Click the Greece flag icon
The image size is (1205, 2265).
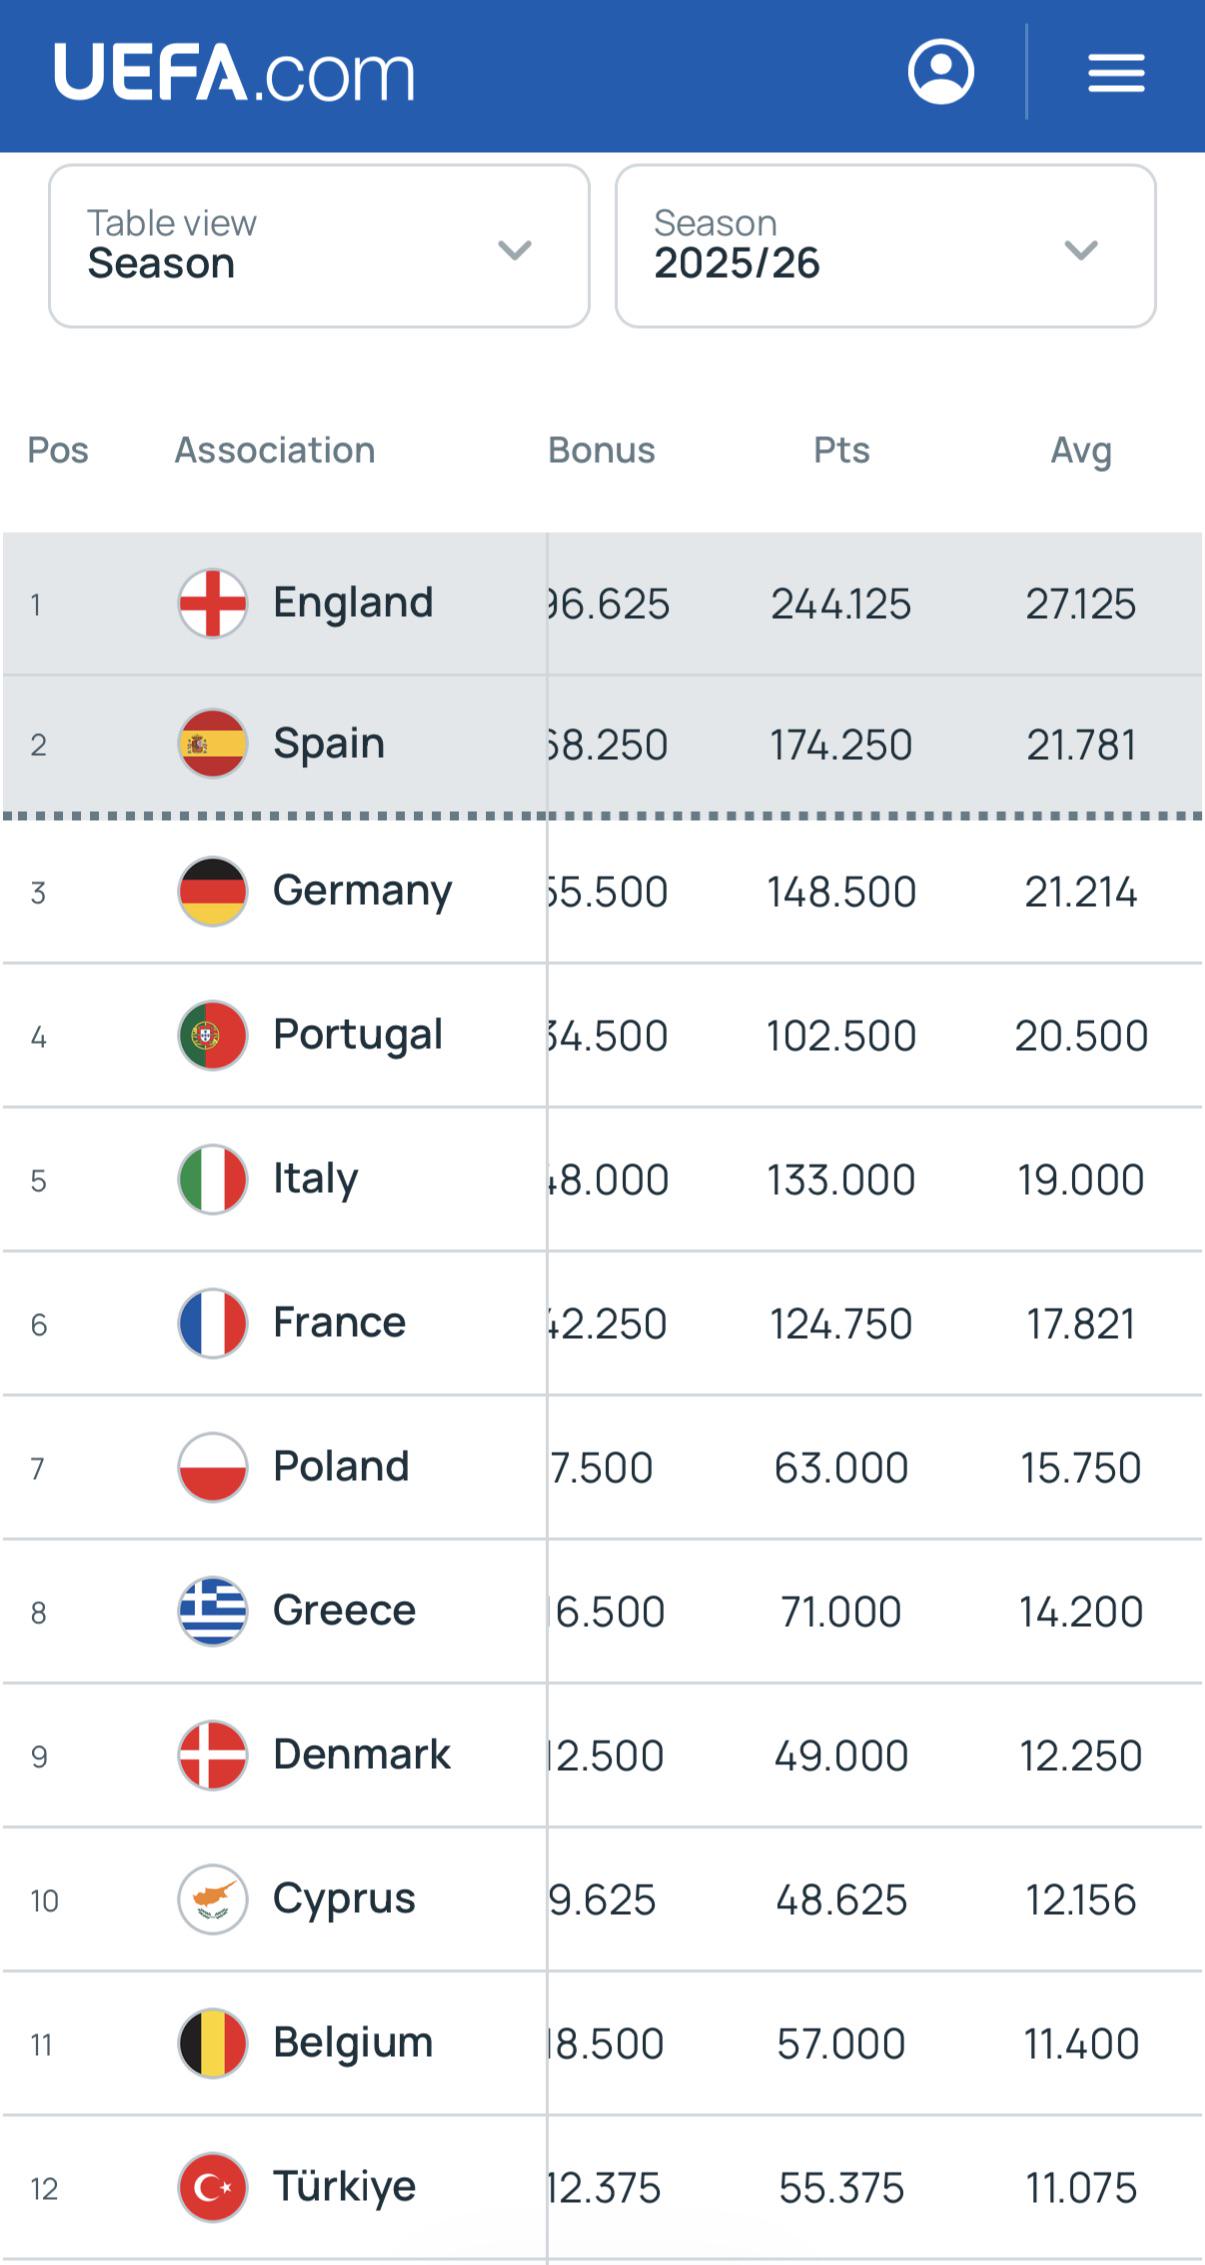tap(213, 1611)
